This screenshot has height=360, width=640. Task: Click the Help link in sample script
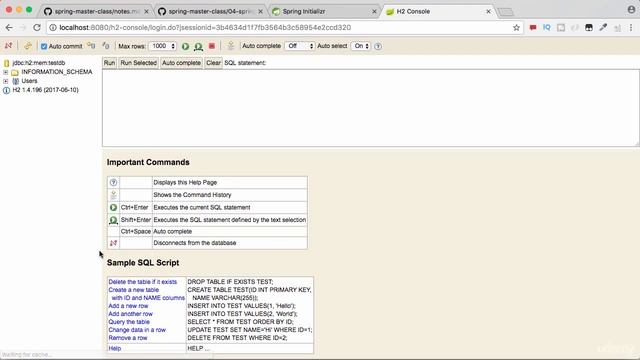115,349
